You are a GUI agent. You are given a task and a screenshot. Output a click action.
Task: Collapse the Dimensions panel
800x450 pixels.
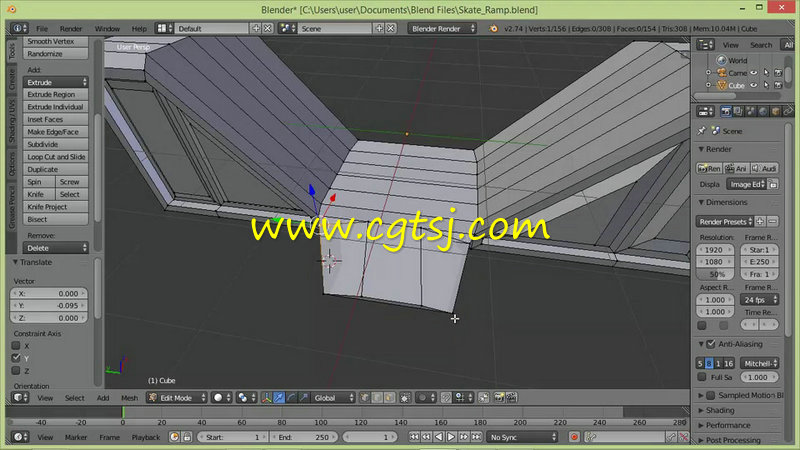pyautogui.click(x=725, y=202)
